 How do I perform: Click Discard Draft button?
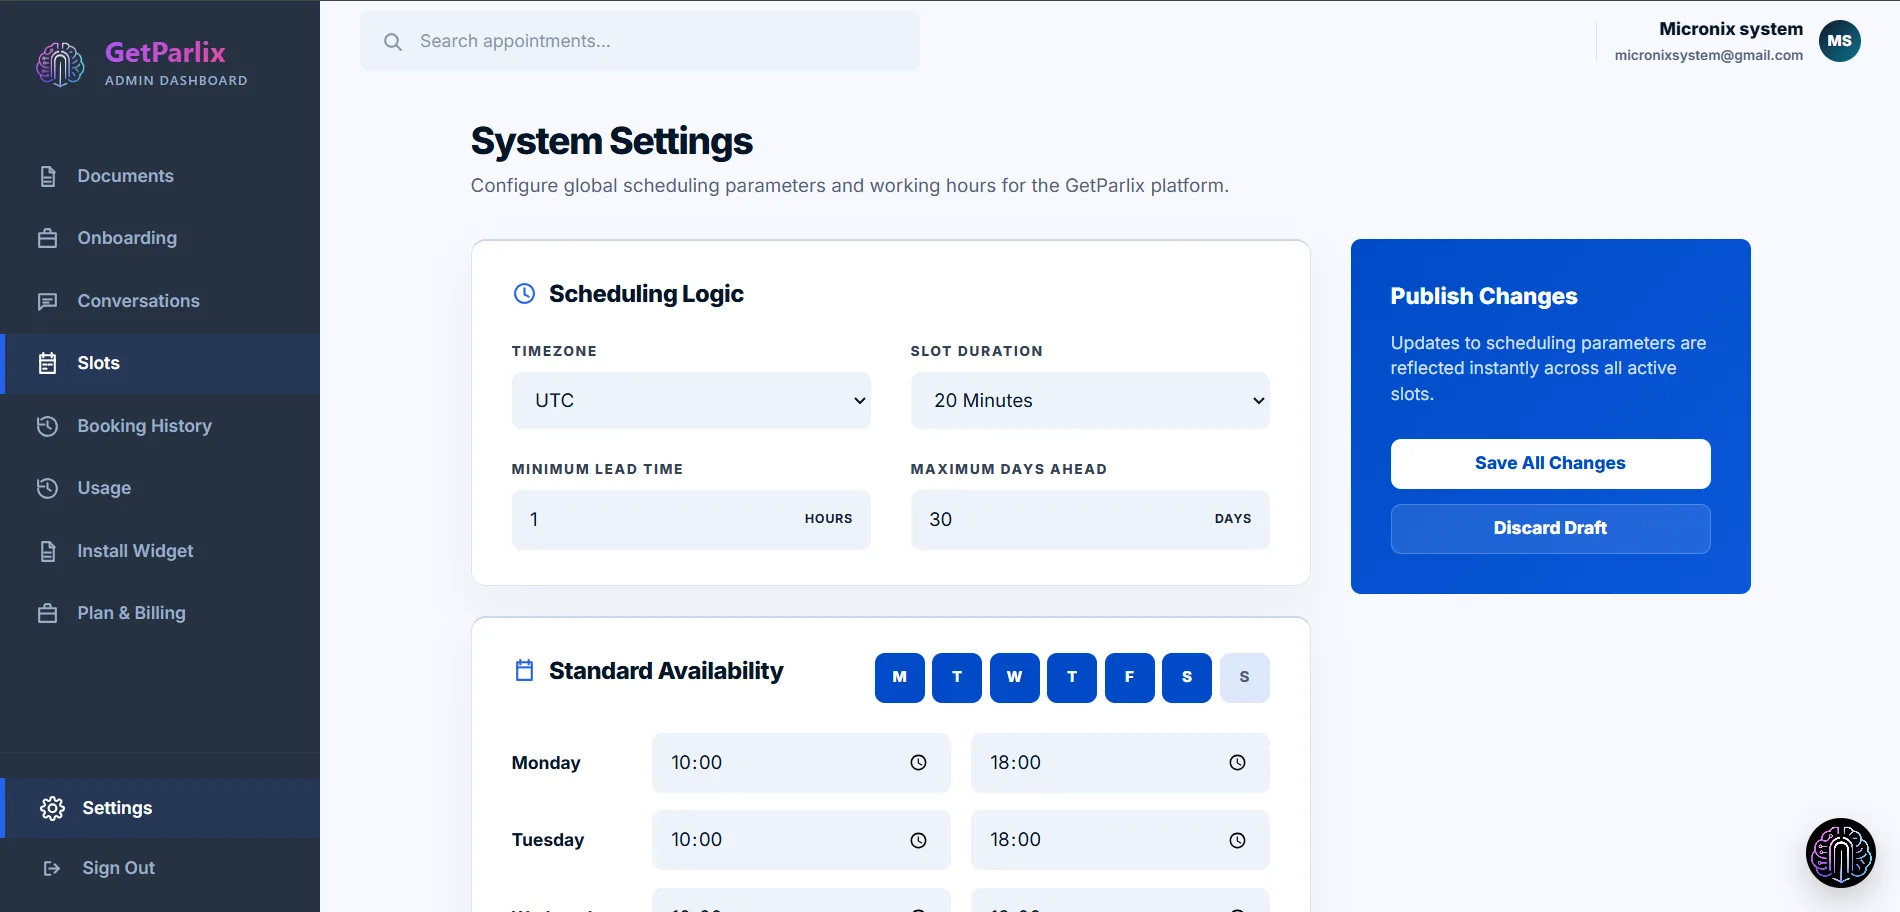click(1550, 528)
